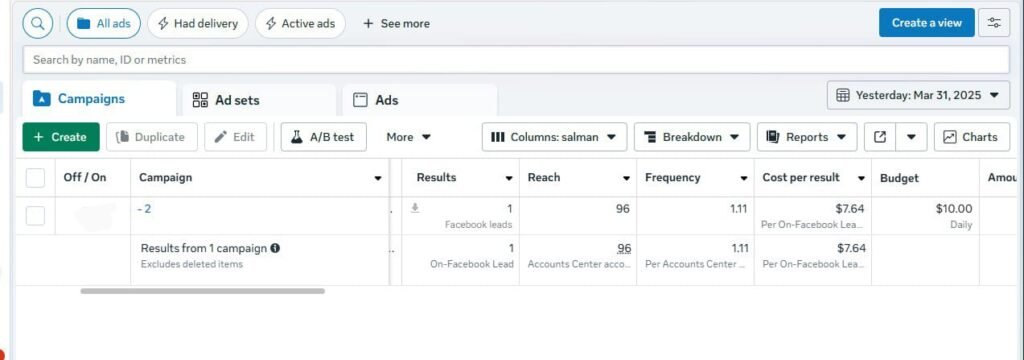Viewport: 1024px width, 360px height.
Task: Tick the checkbox for campaign -2 row
Action: [x=35, y=216]
